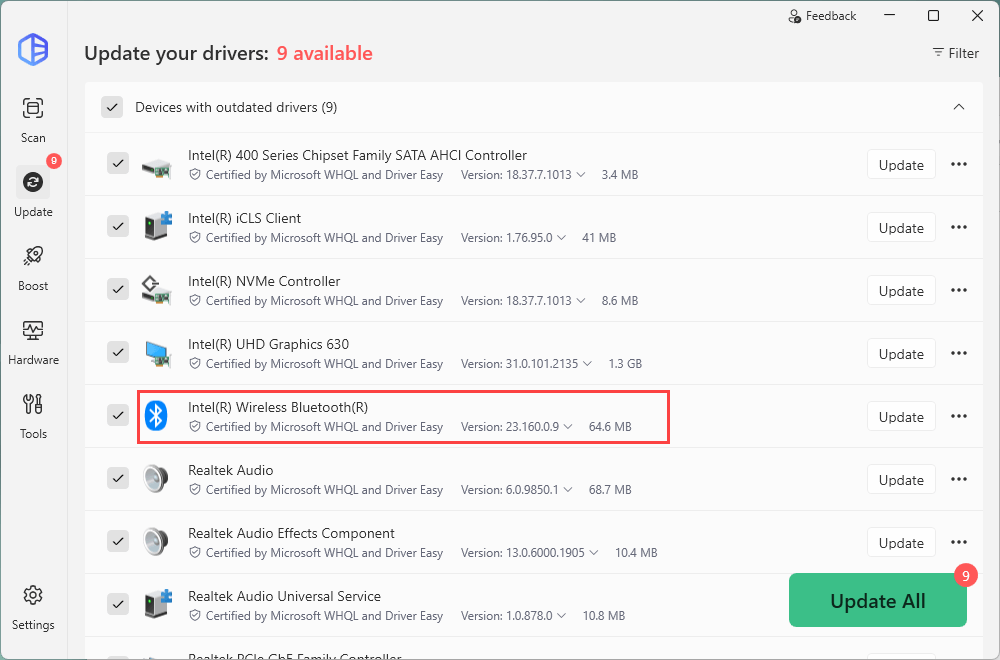Open the Boost rocket section
This screenshot has width=1000, height=660.
point(33,266)
